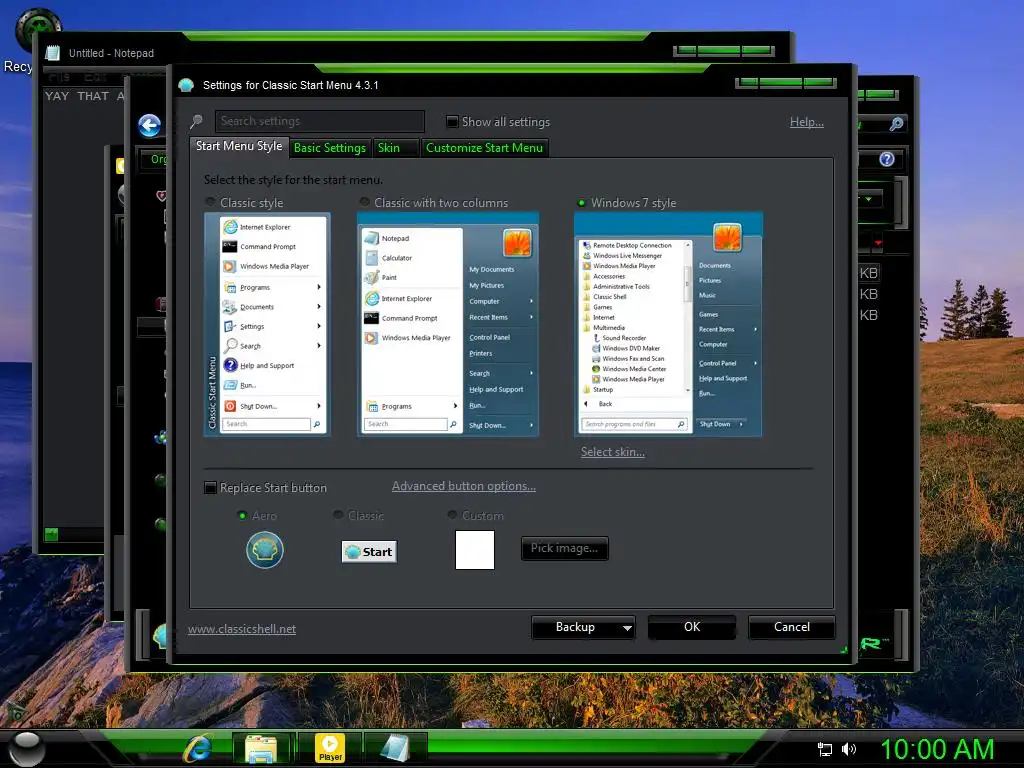Screen dimensions: 1024x768
Task: Click the Pick image... button
Action: (x=564, y=549)
